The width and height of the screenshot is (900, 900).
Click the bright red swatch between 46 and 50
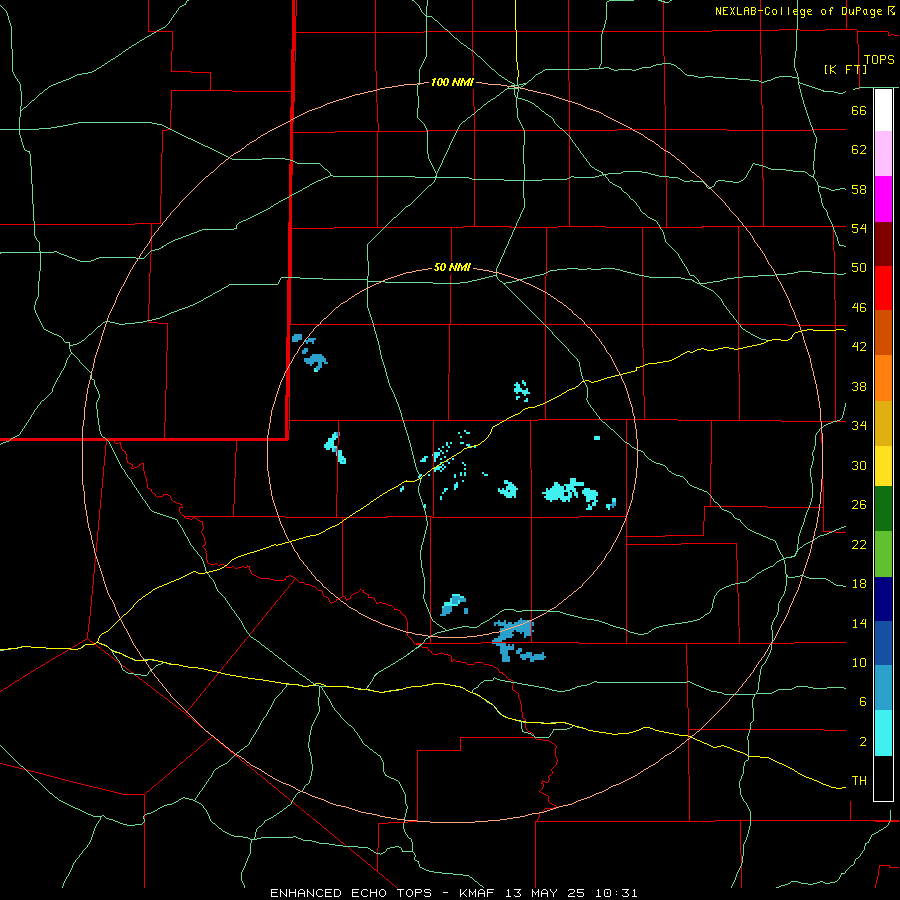(883, 288)
